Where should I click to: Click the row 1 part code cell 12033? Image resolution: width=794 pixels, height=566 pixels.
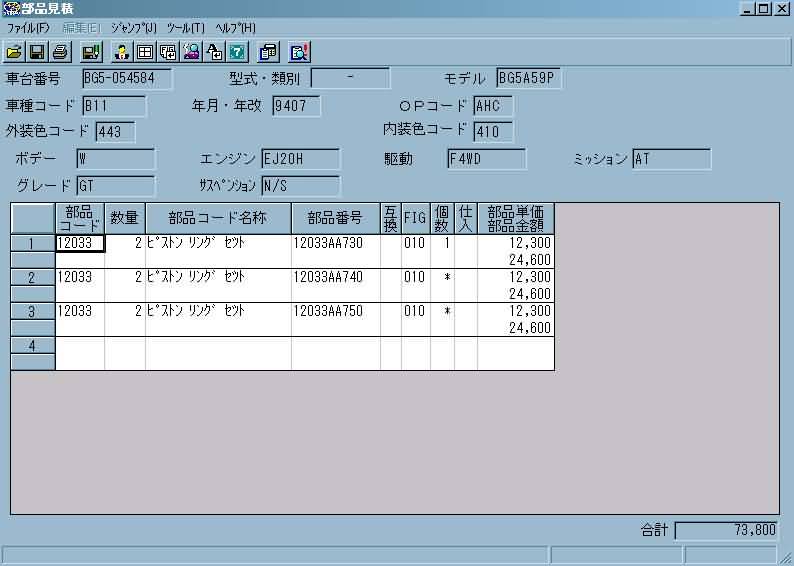click(x=80, y=244)
